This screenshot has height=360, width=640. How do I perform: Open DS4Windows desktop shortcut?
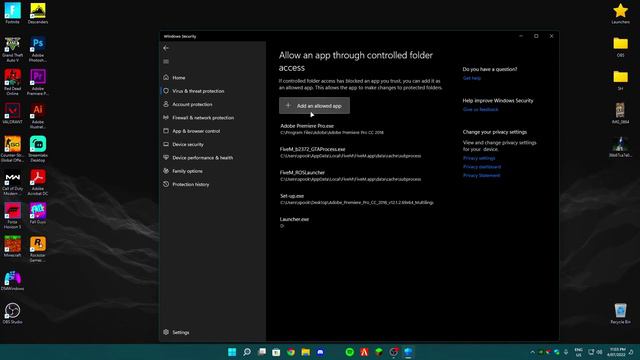click(12, 280)
